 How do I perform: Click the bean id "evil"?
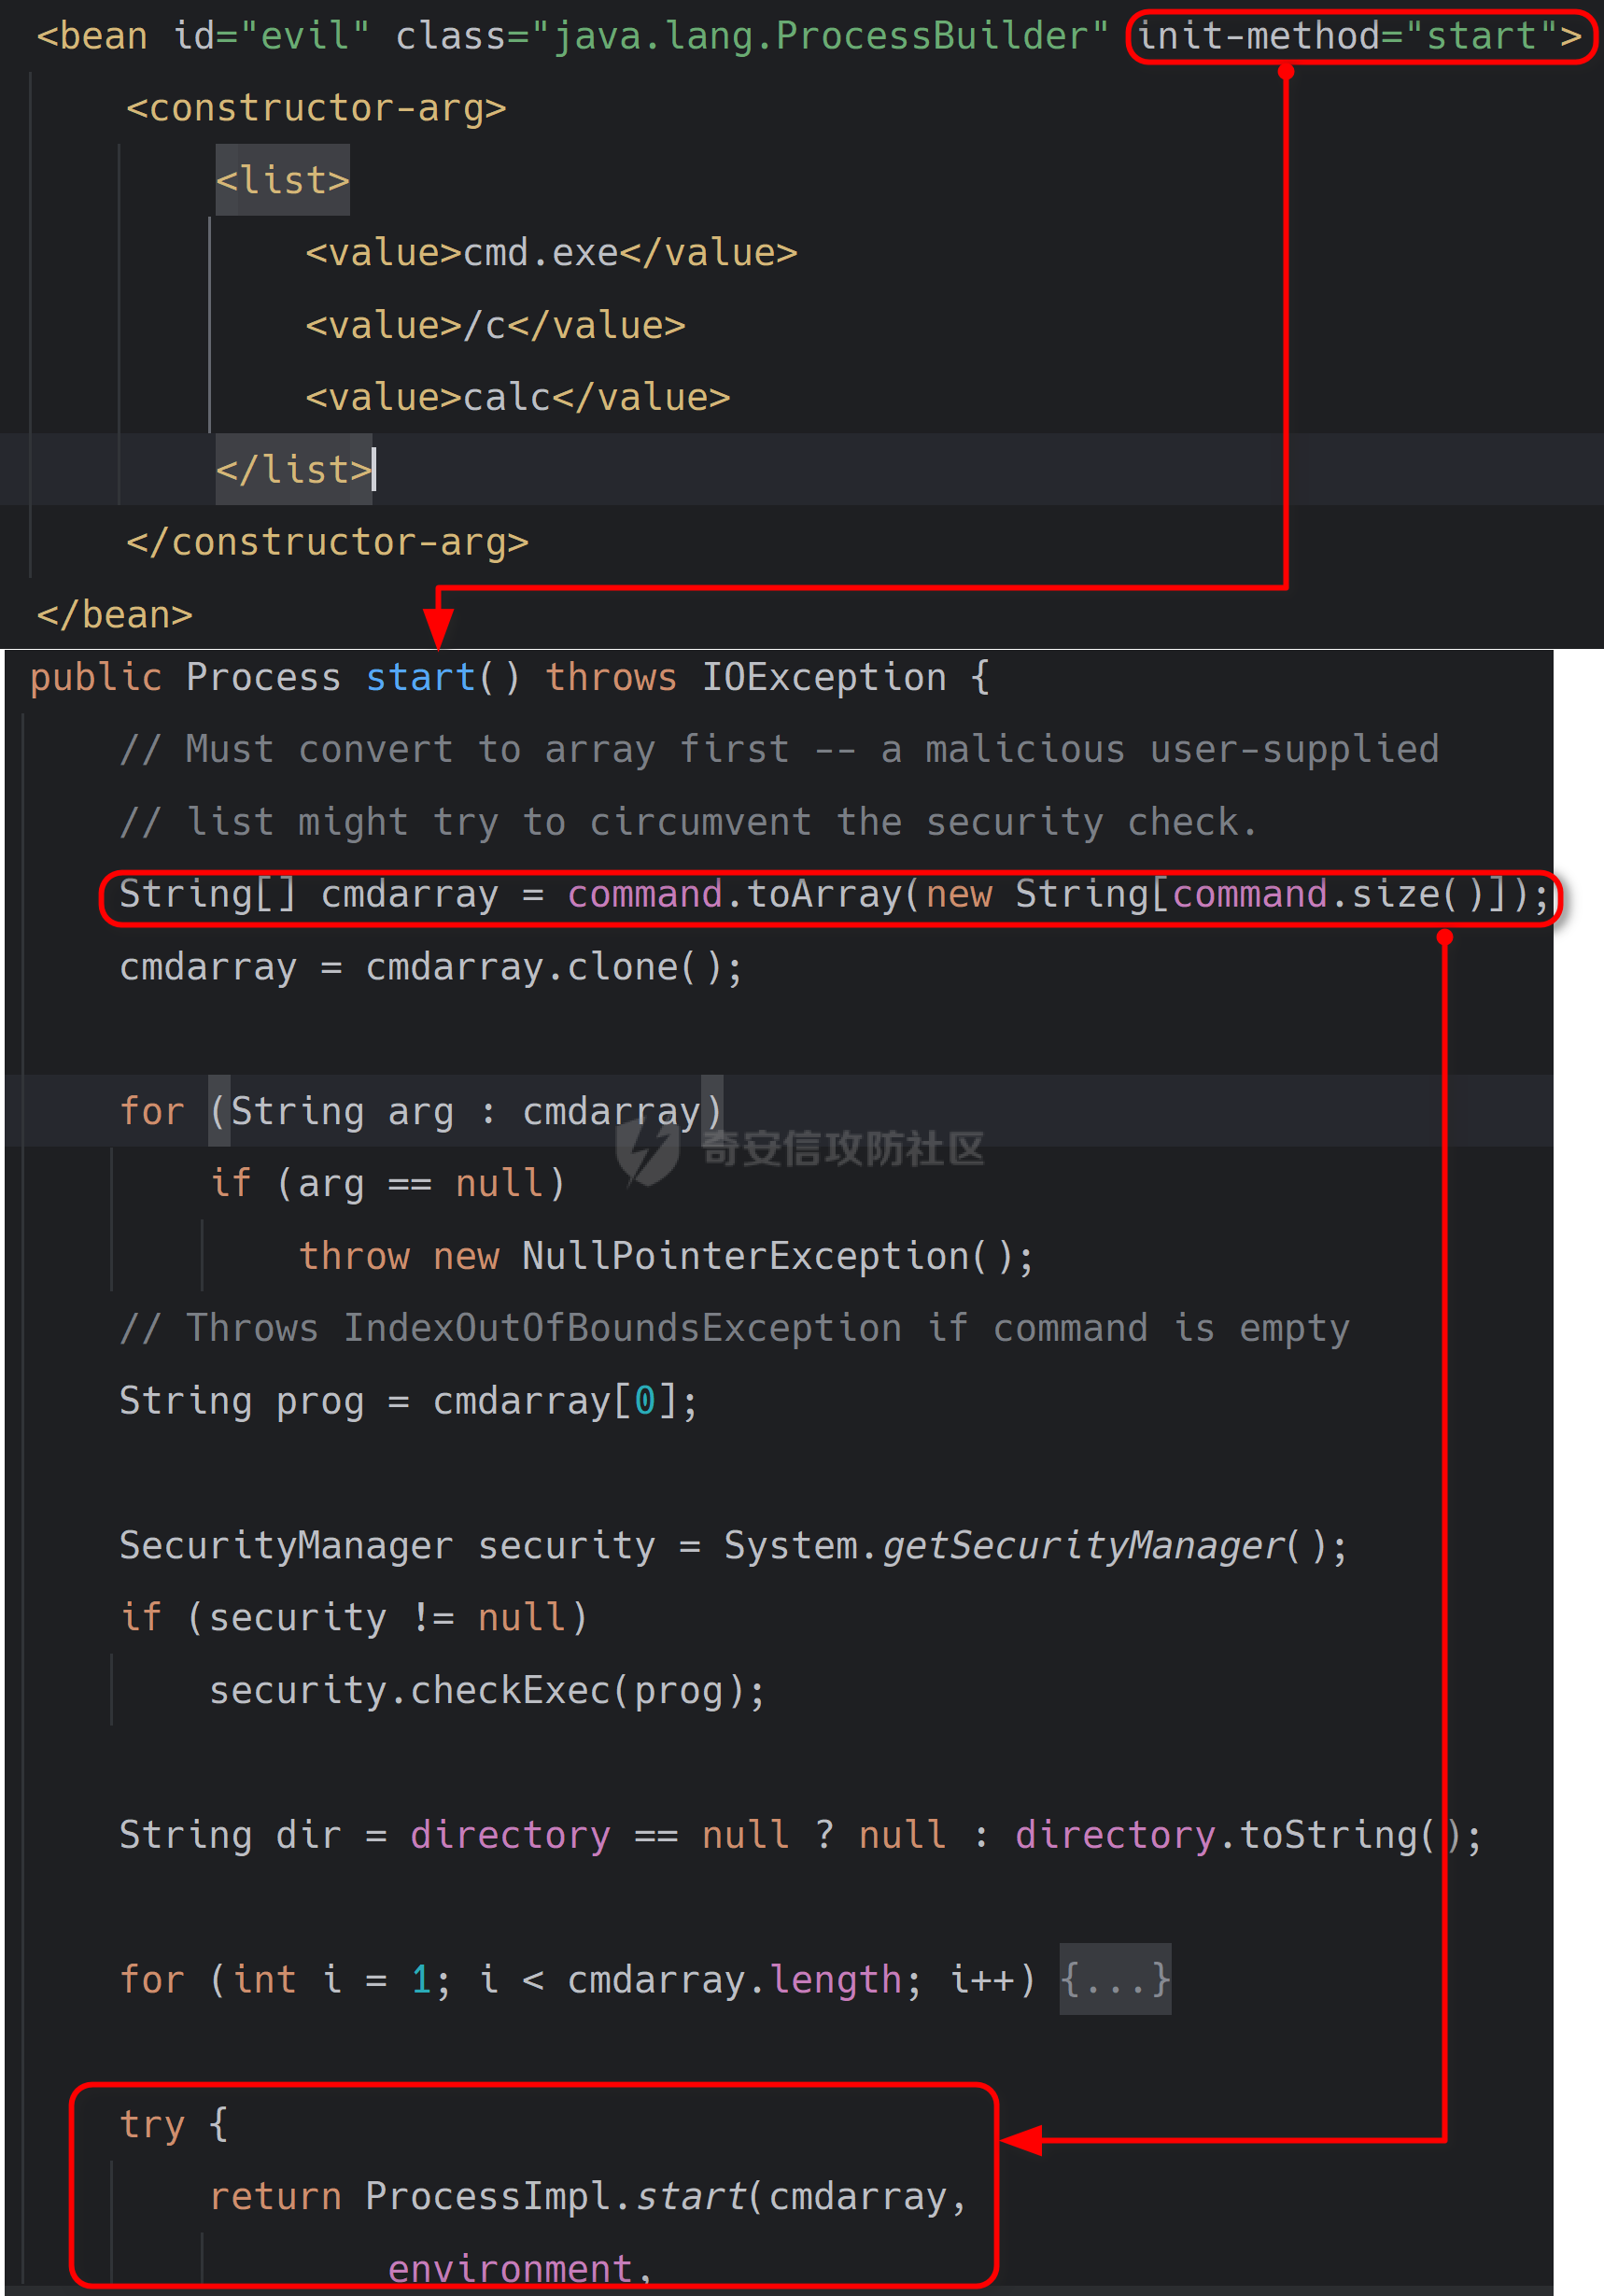tap(305, 37)
